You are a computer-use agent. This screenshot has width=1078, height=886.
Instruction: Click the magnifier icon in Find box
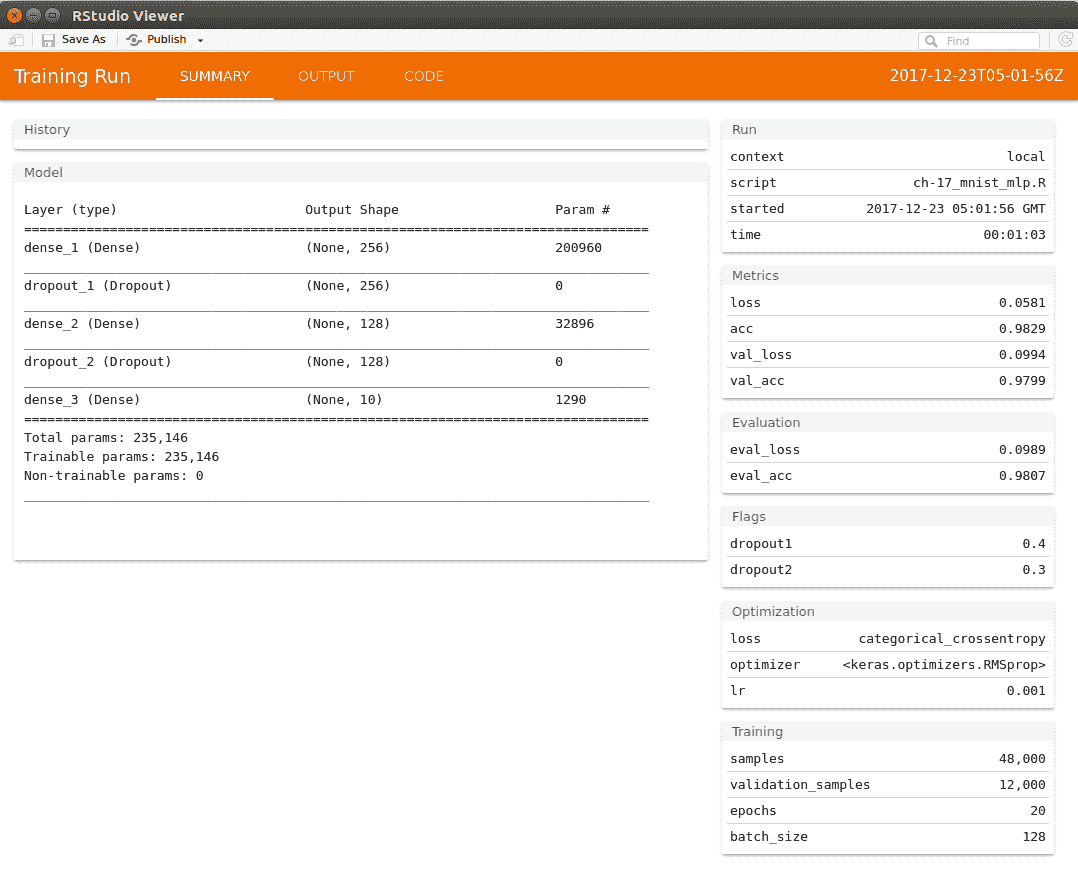931,41
